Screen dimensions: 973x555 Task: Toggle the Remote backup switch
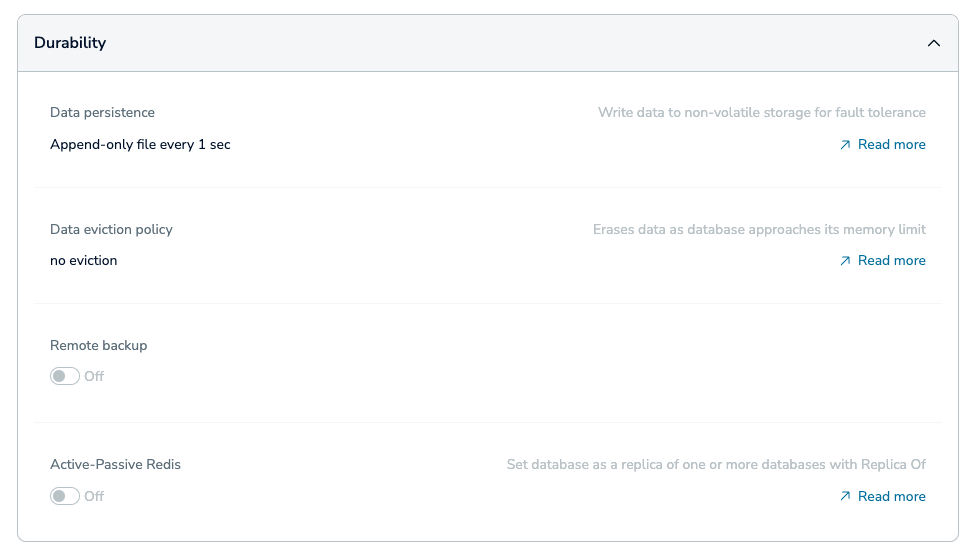tap(65, 376)
